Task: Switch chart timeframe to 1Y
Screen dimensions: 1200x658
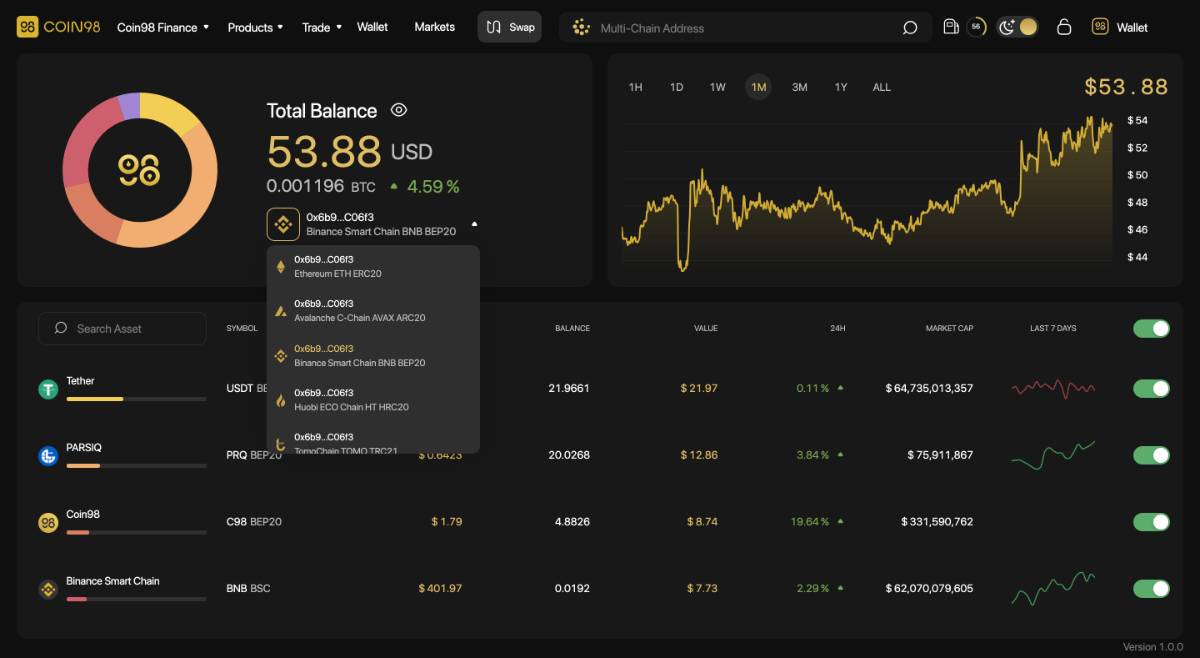Action: coord(840,87)
